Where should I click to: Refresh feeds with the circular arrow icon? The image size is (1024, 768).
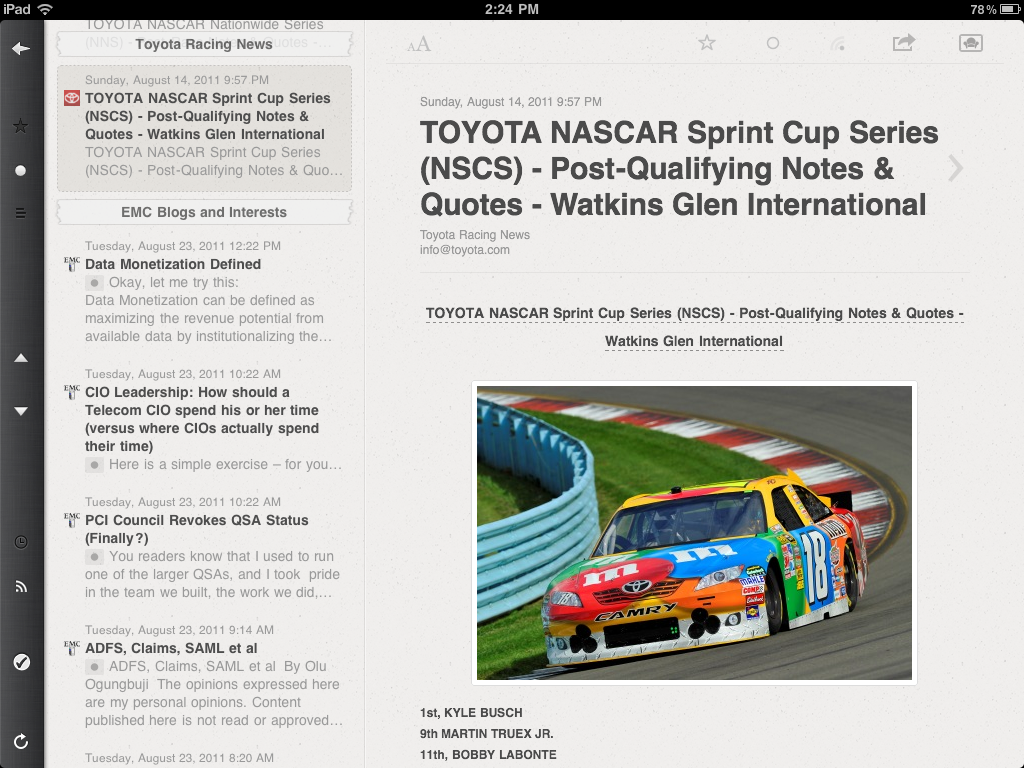click(21, 741)
